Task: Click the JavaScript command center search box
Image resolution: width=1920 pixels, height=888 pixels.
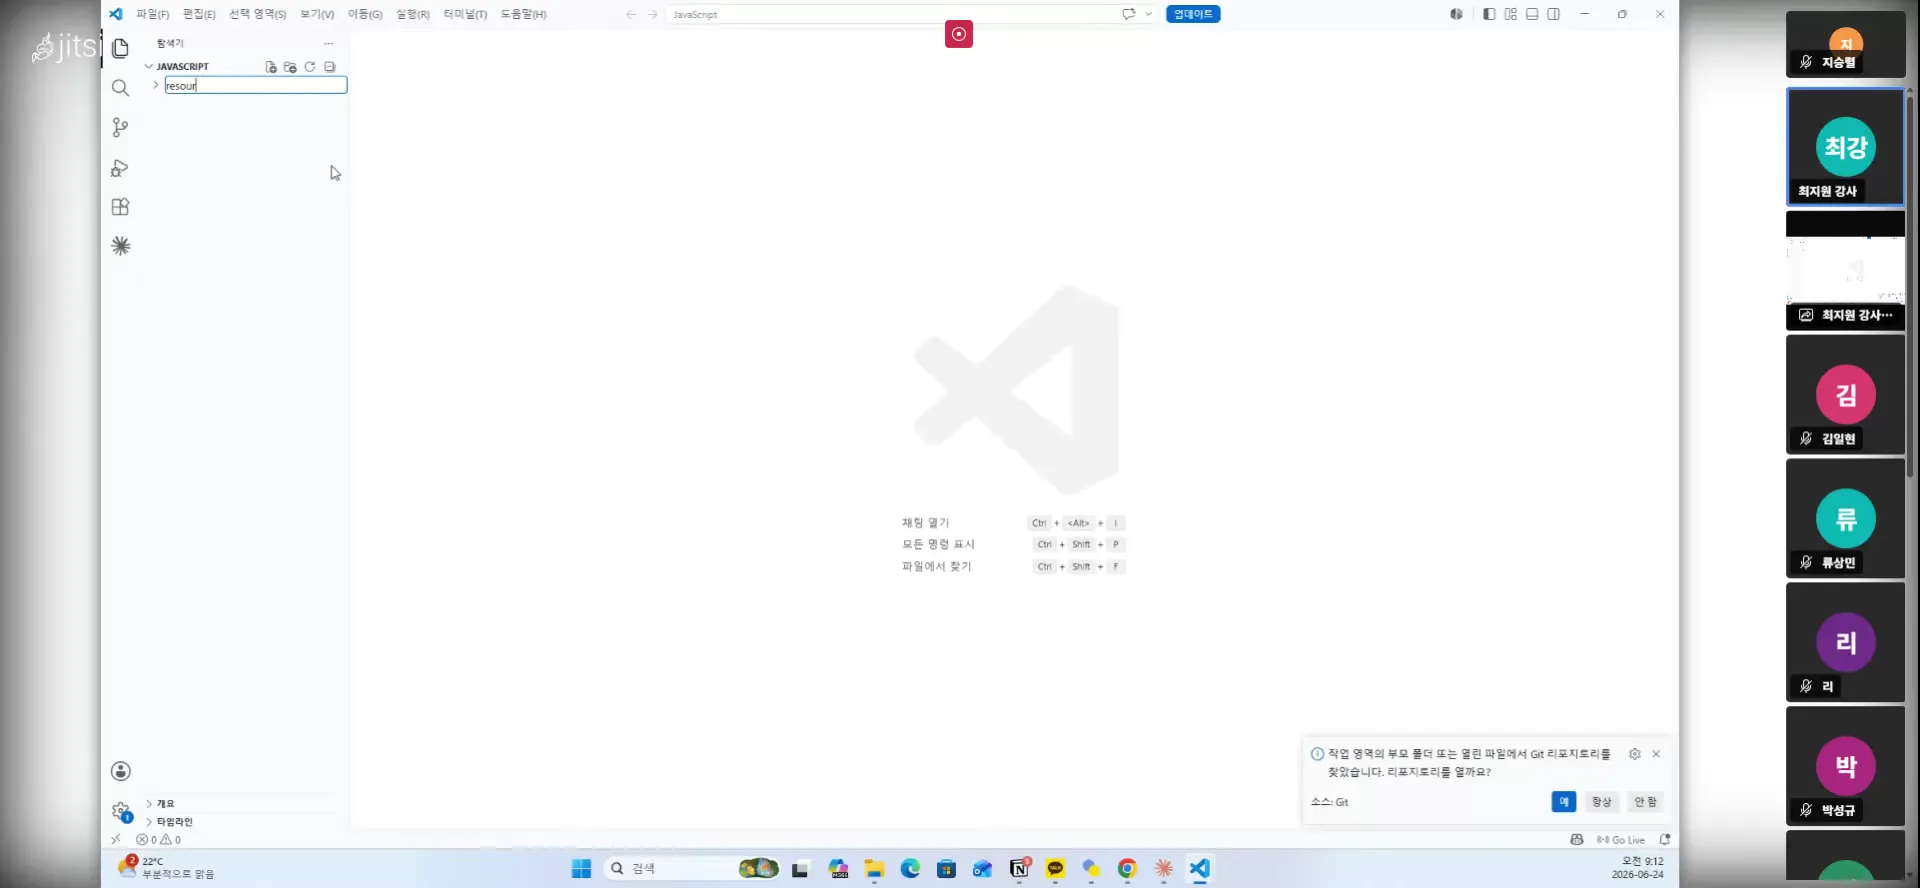Action: pyautogui.click(x=890, y=14)
